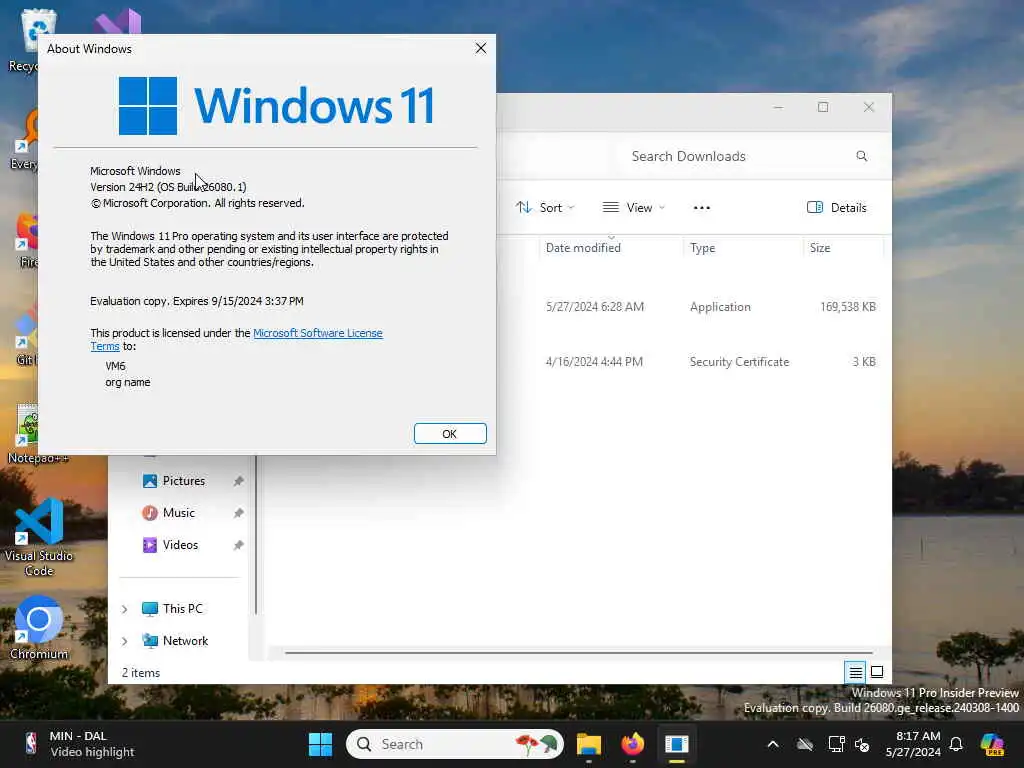Open the Sort dropdown in File Explorer
1024x768 pixels.
[x=545, y=208]
